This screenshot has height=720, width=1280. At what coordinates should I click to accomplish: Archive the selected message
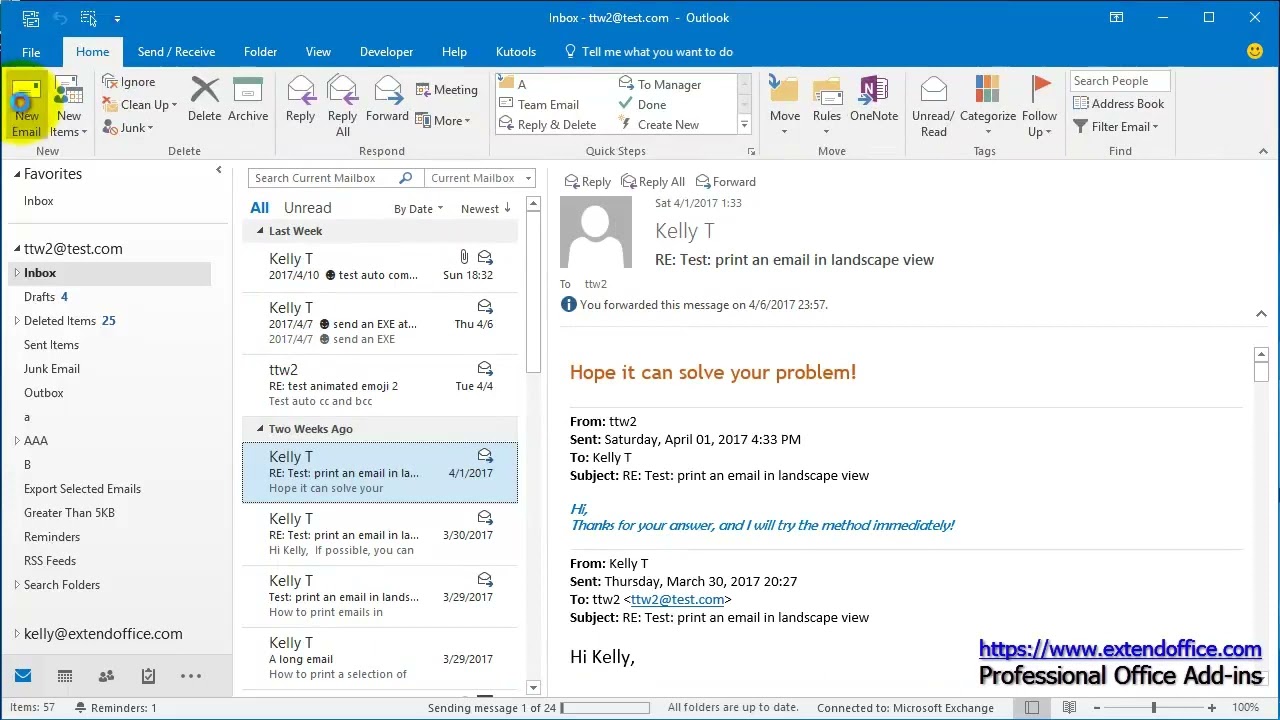[x=248, y=100]
